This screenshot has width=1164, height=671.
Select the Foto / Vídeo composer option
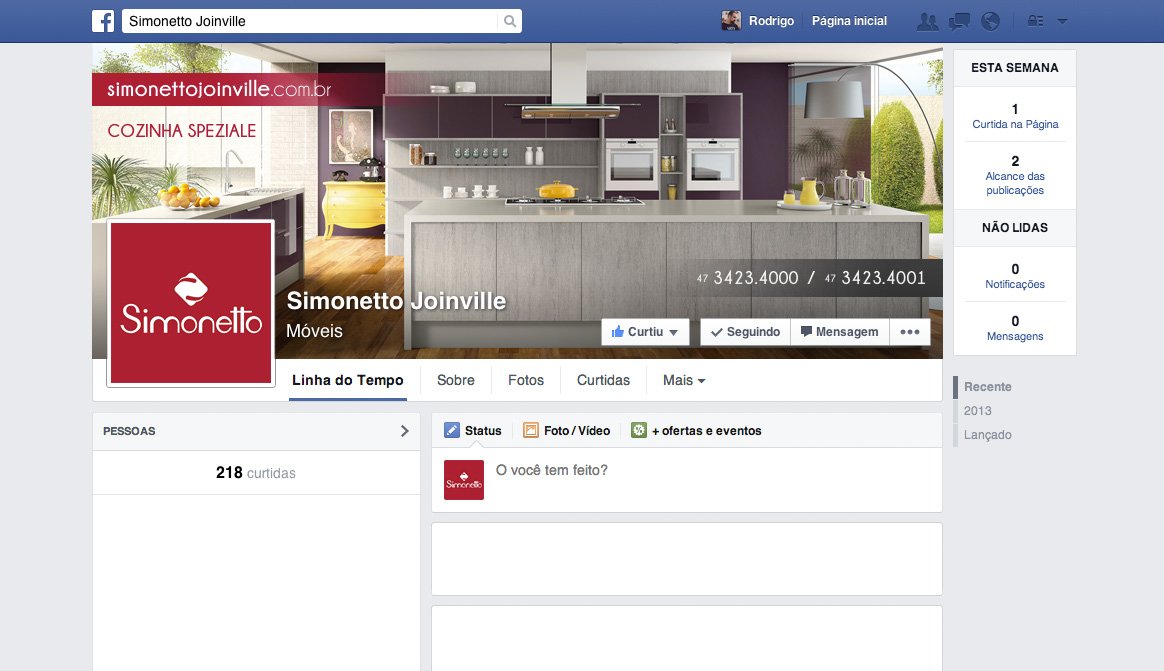coord(566,431)
